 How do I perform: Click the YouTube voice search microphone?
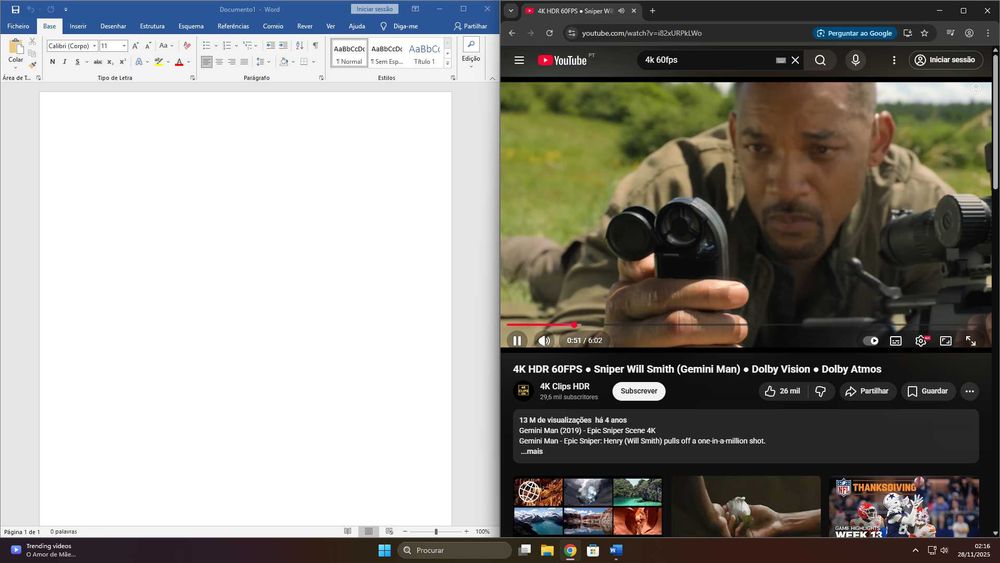tap(855, 60)
